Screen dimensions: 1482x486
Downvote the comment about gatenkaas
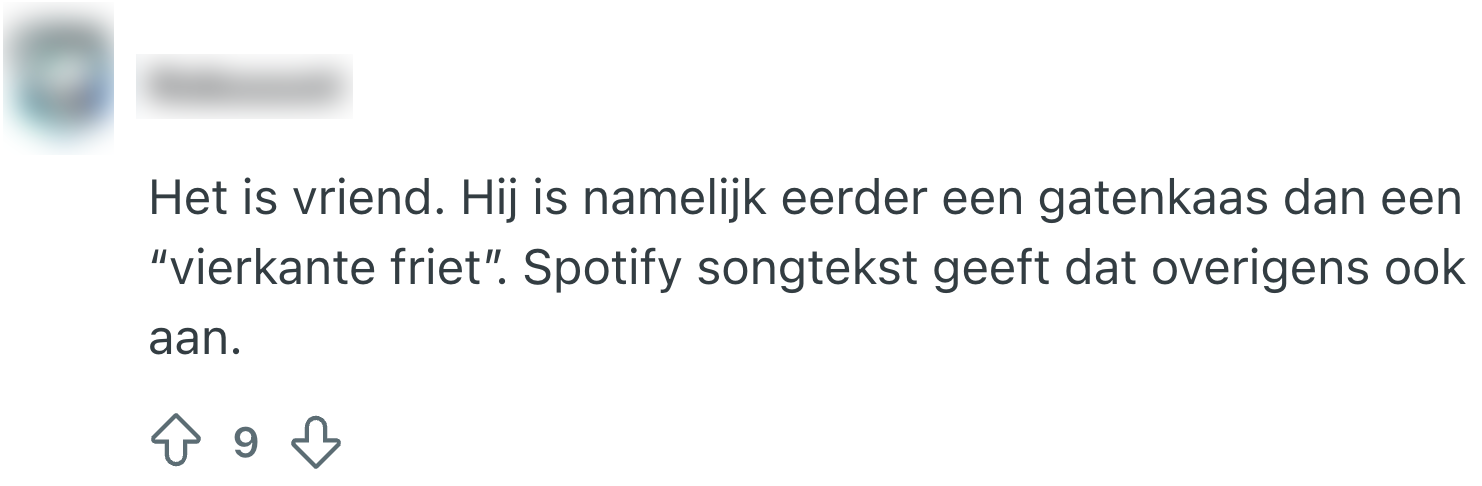316,442
